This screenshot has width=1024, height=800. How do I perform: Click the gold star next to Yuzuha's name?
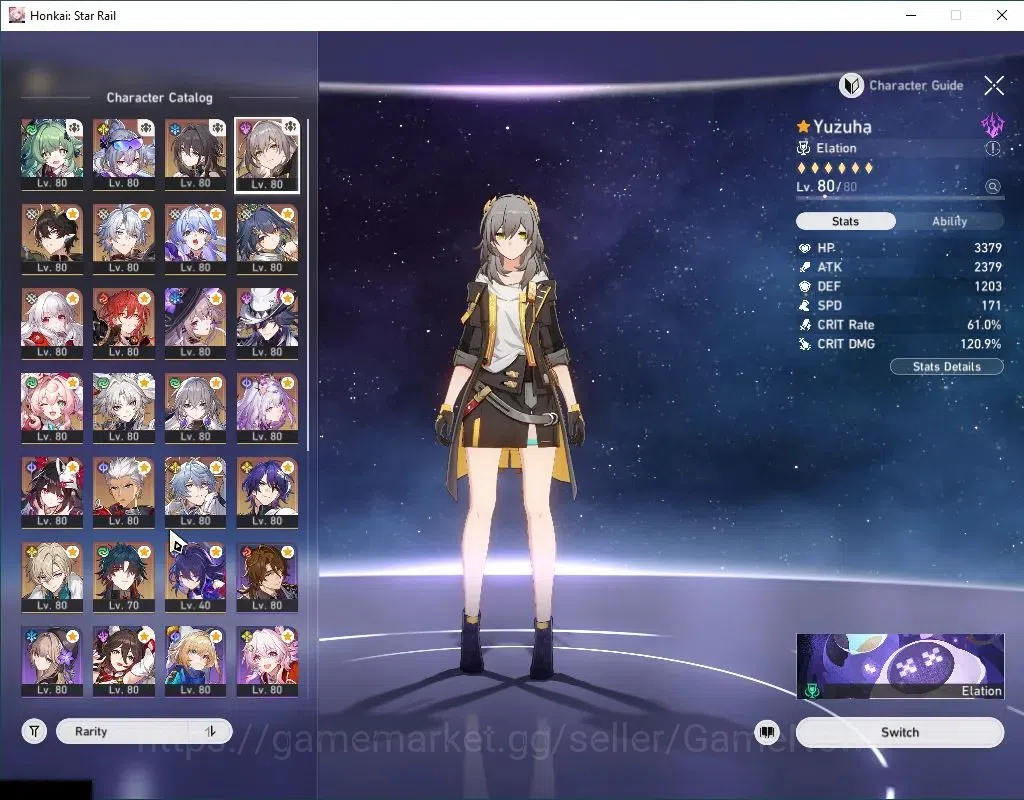[803, 127]
